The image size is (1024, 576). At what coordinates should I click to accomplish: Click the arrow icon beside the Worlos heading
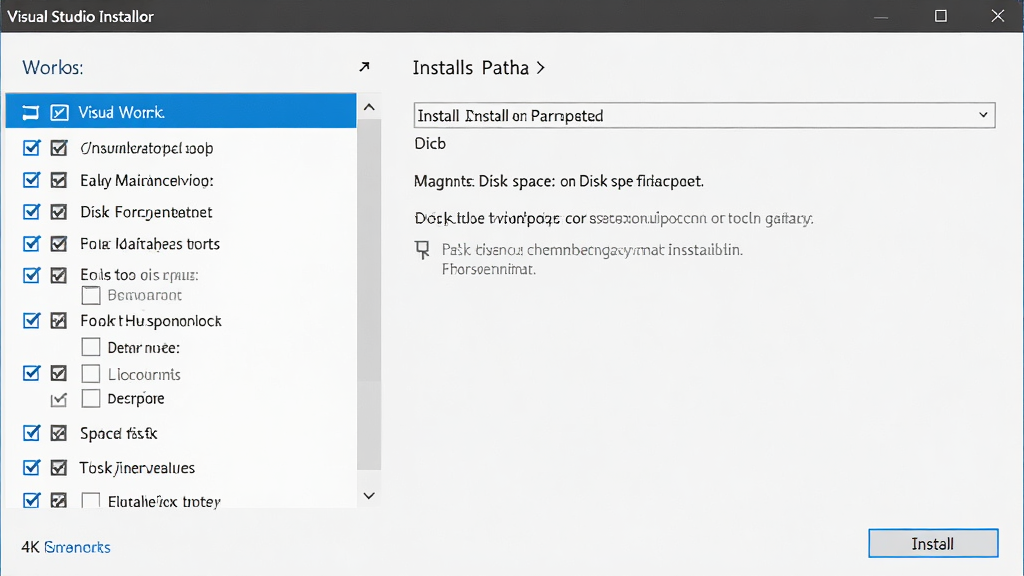[364, 67]
